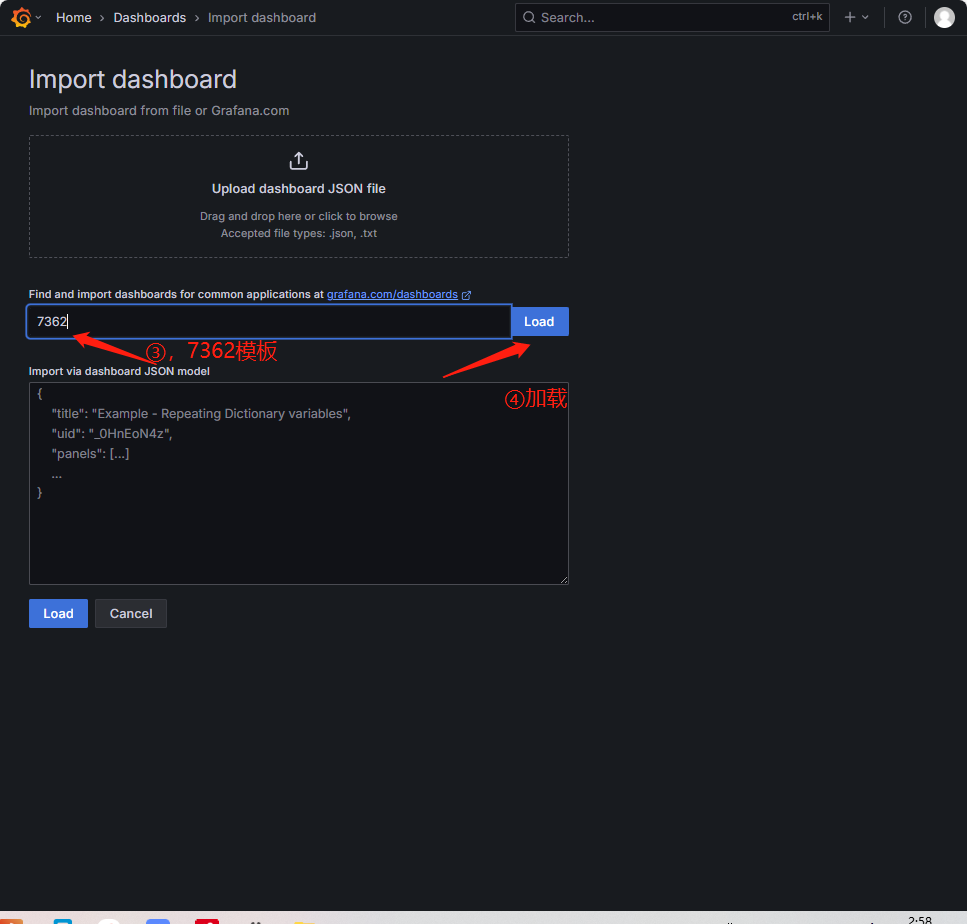Click the dashboard ID field containing 7362
Viewport: 967px width, 924px height.
[x=268, y=321]
